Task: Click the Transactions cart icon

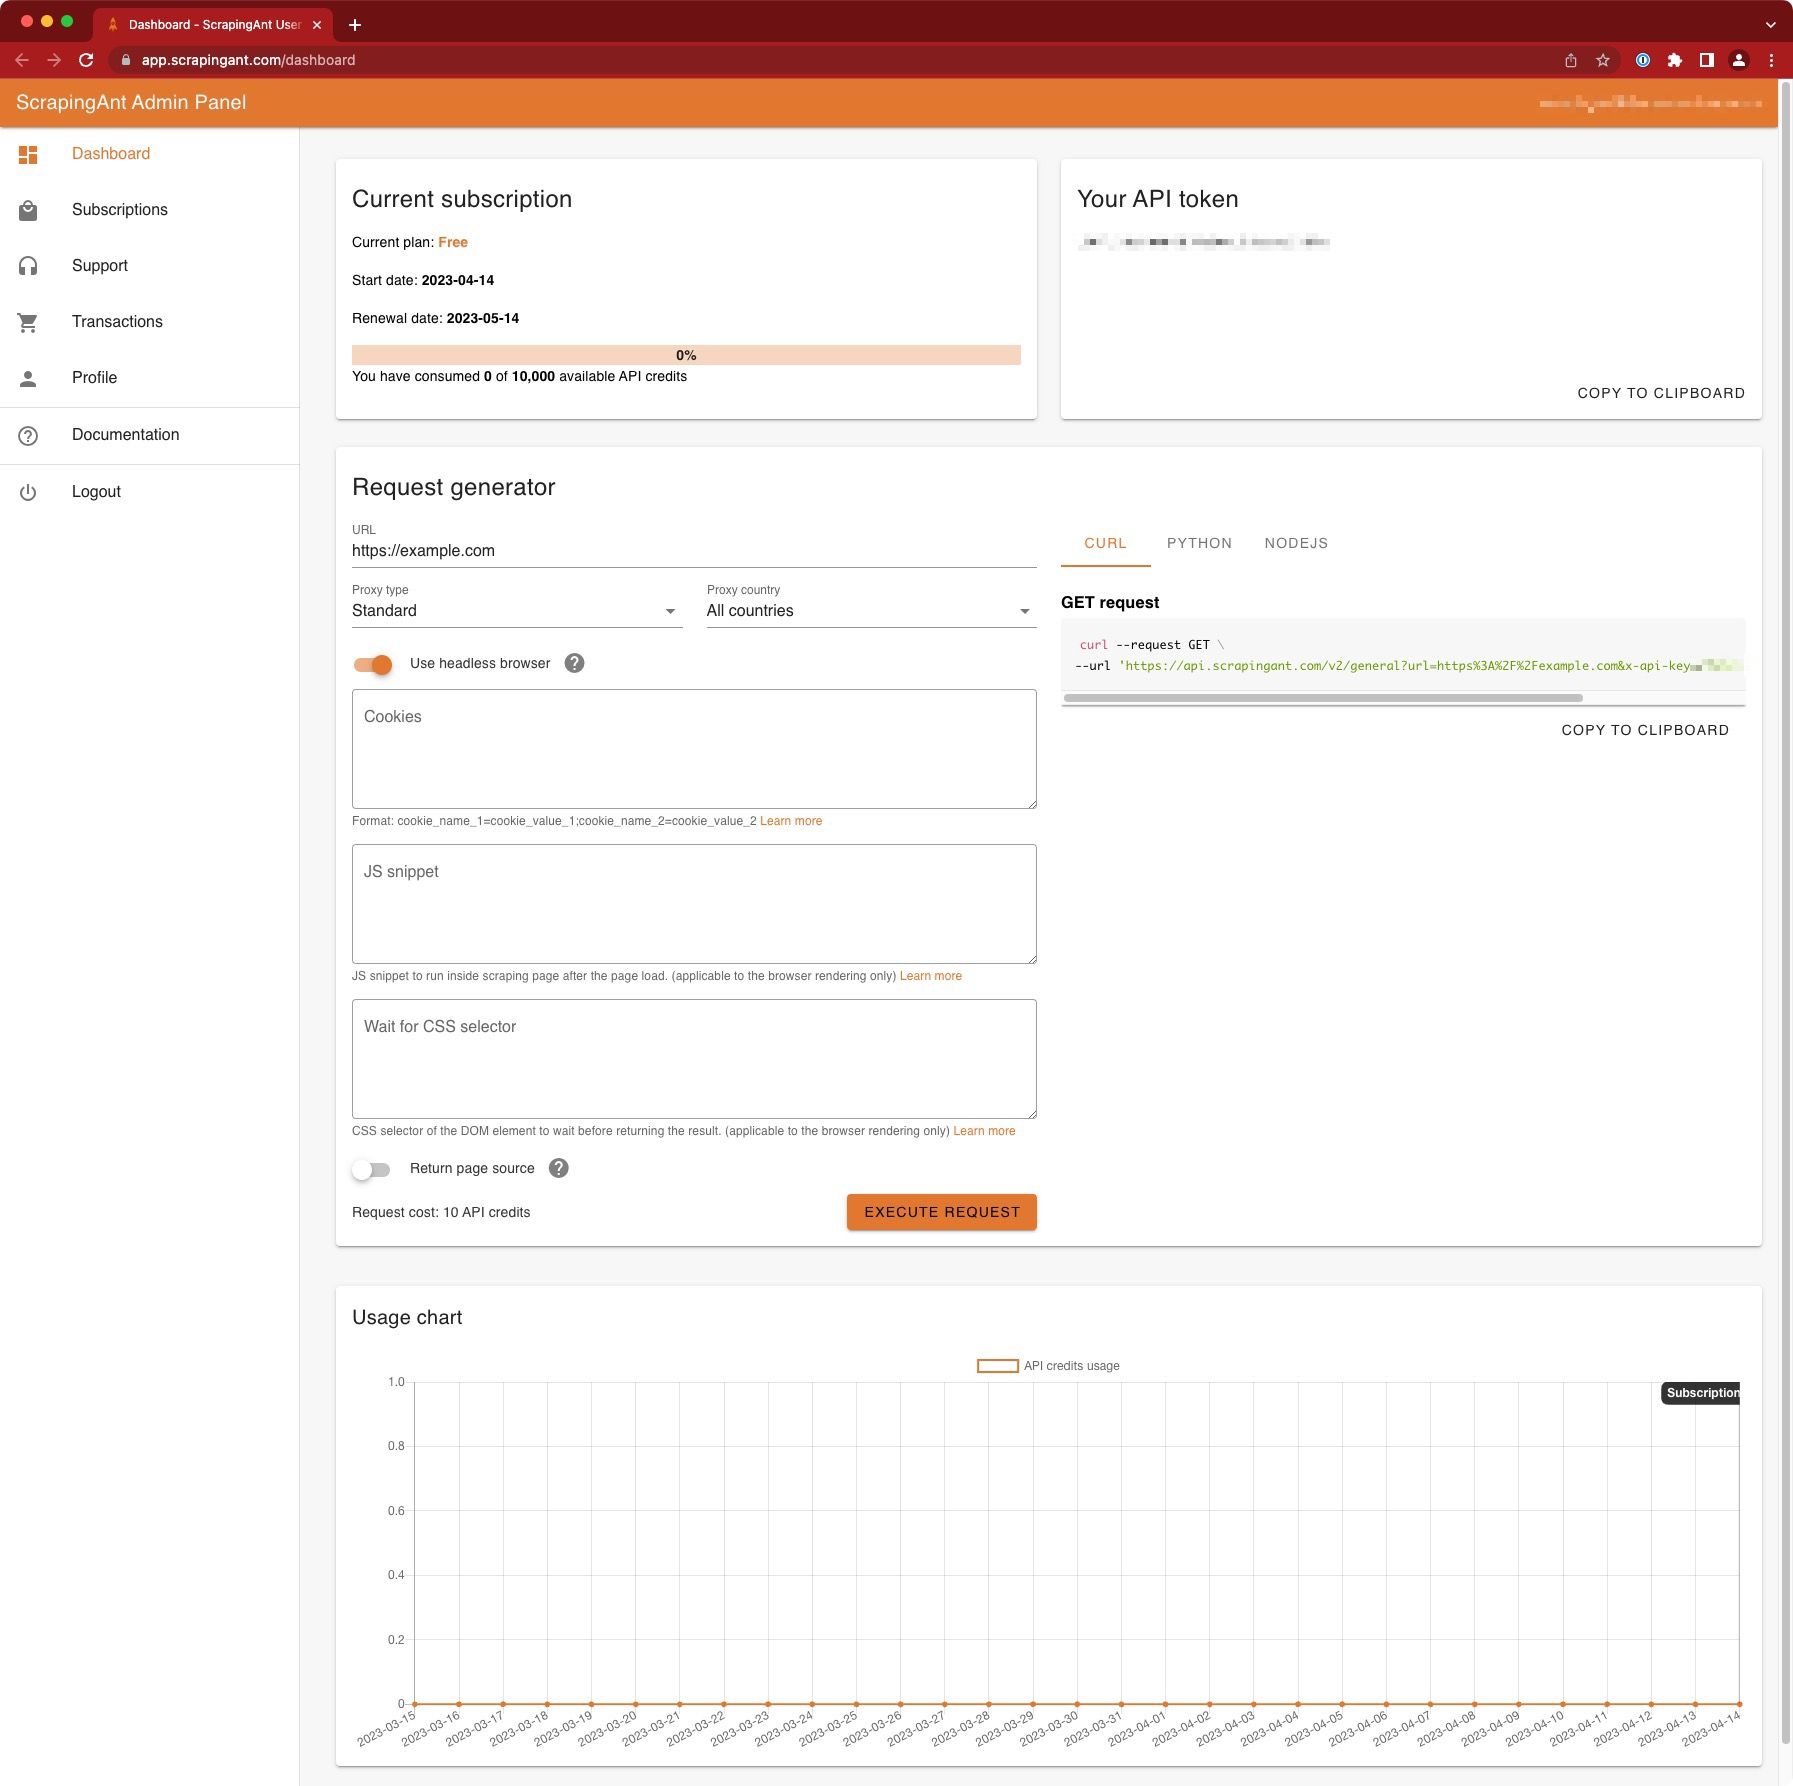Action: [28, 322]
